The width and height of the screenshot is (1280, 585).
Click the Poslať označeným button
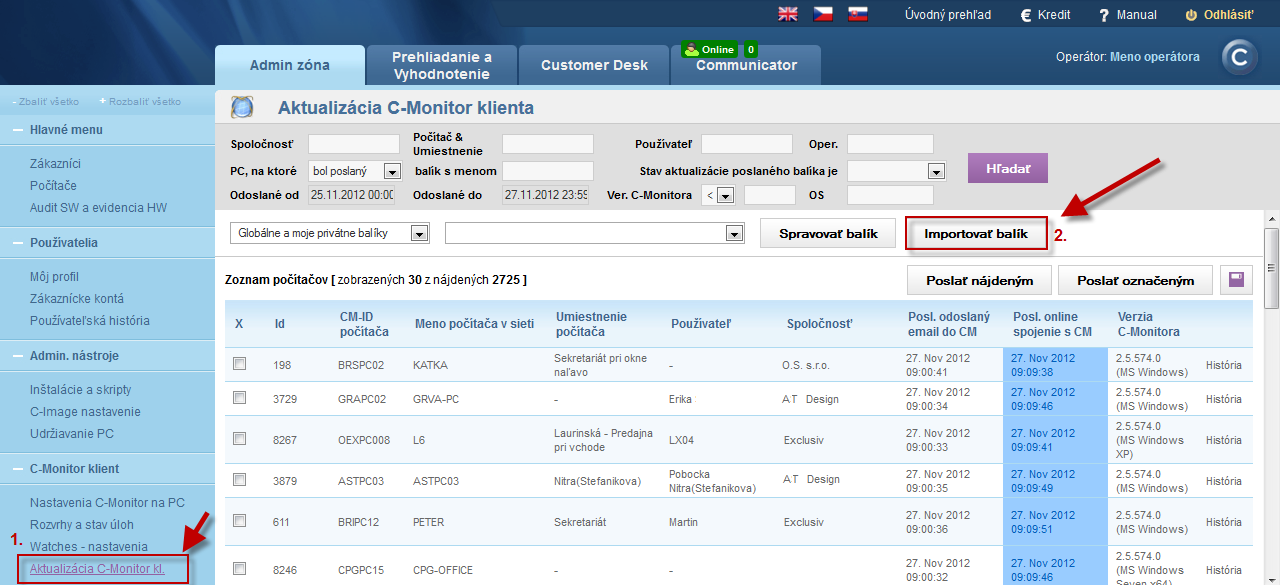pos(1136,281)
